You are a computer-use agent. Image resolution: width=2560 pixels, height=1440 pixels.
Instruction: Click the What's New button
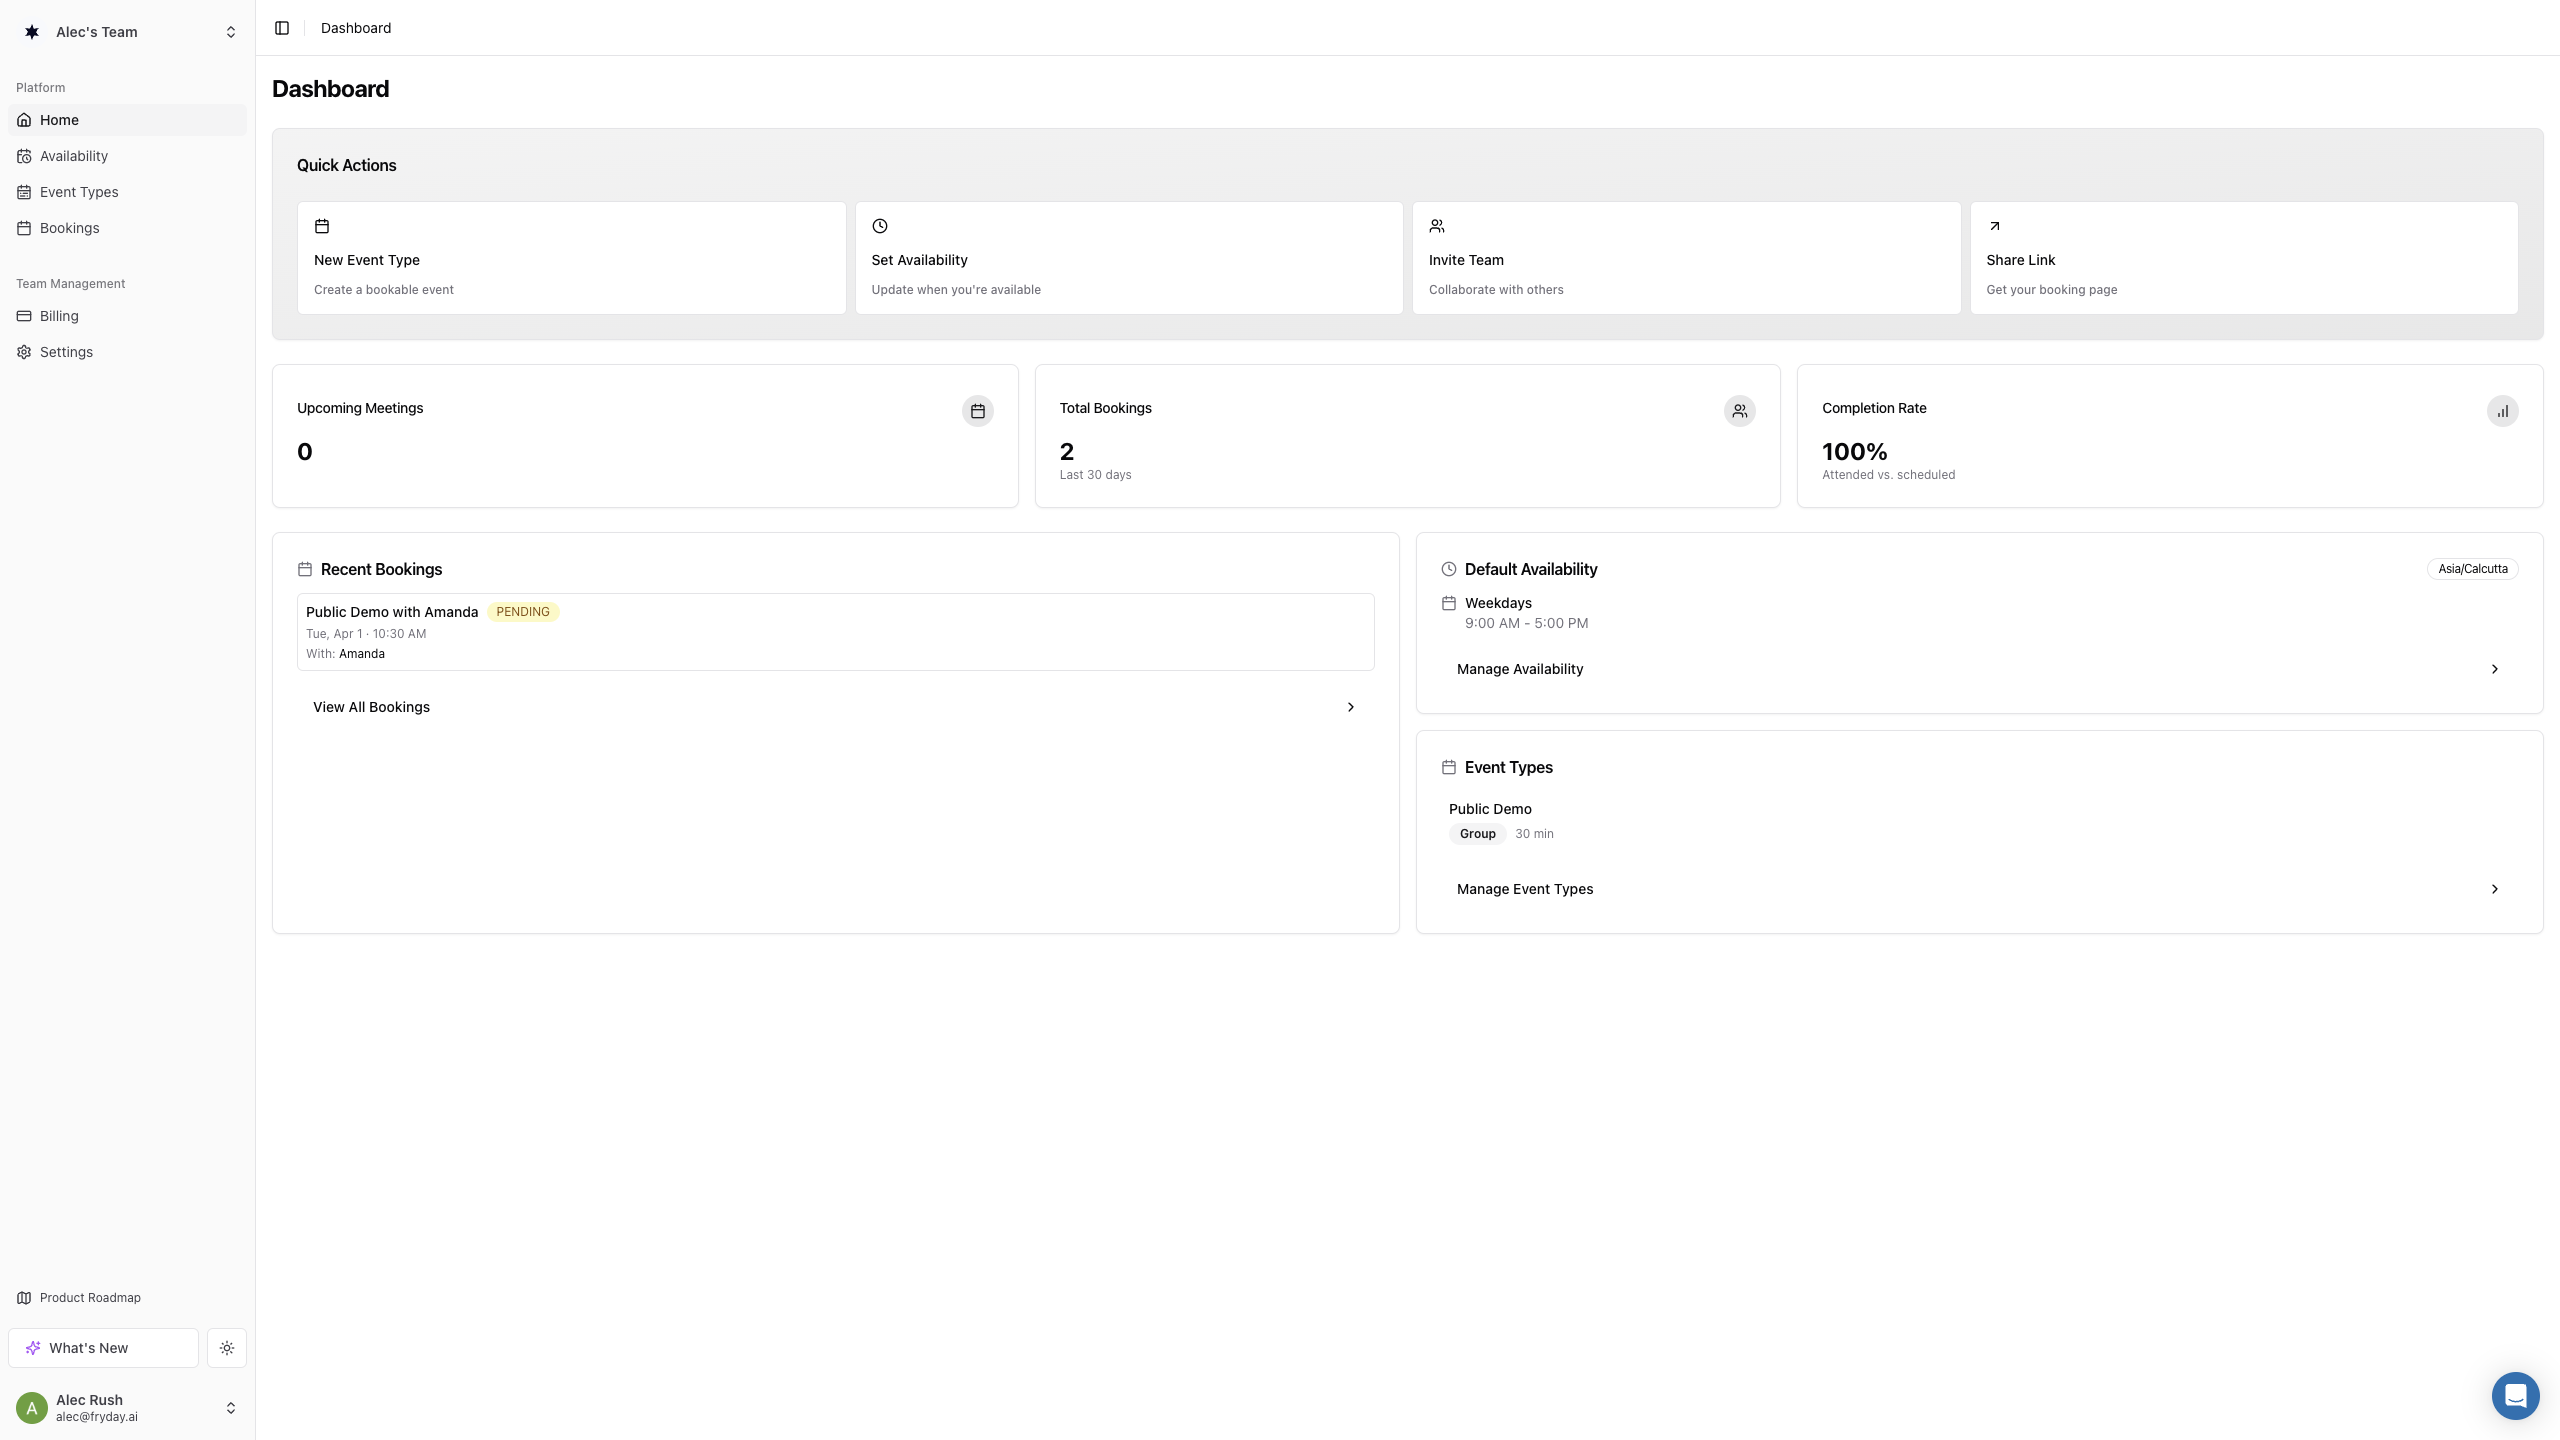(x=103, y=1348)
